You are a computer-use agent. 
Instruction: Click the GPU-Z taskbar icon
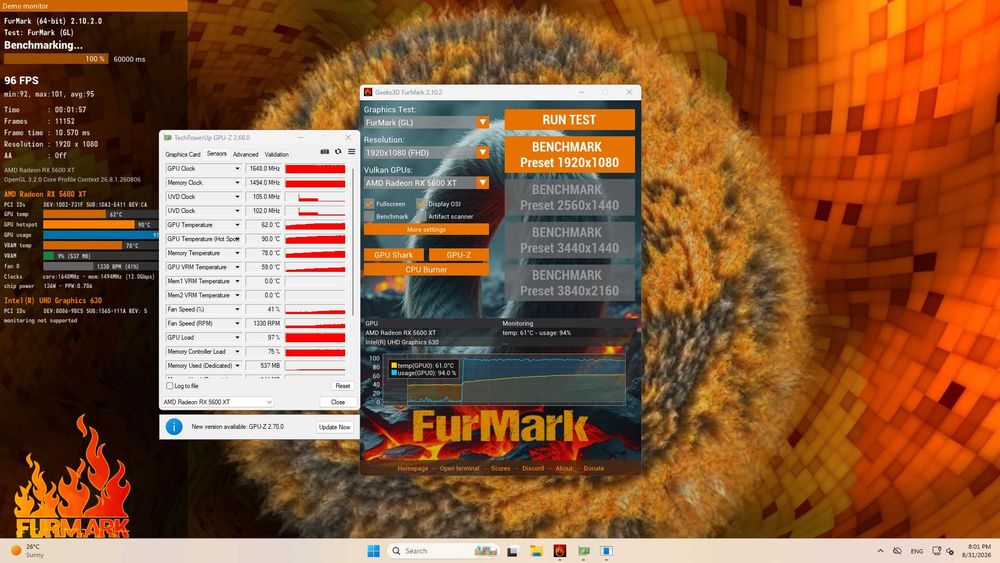pos(584,551)
